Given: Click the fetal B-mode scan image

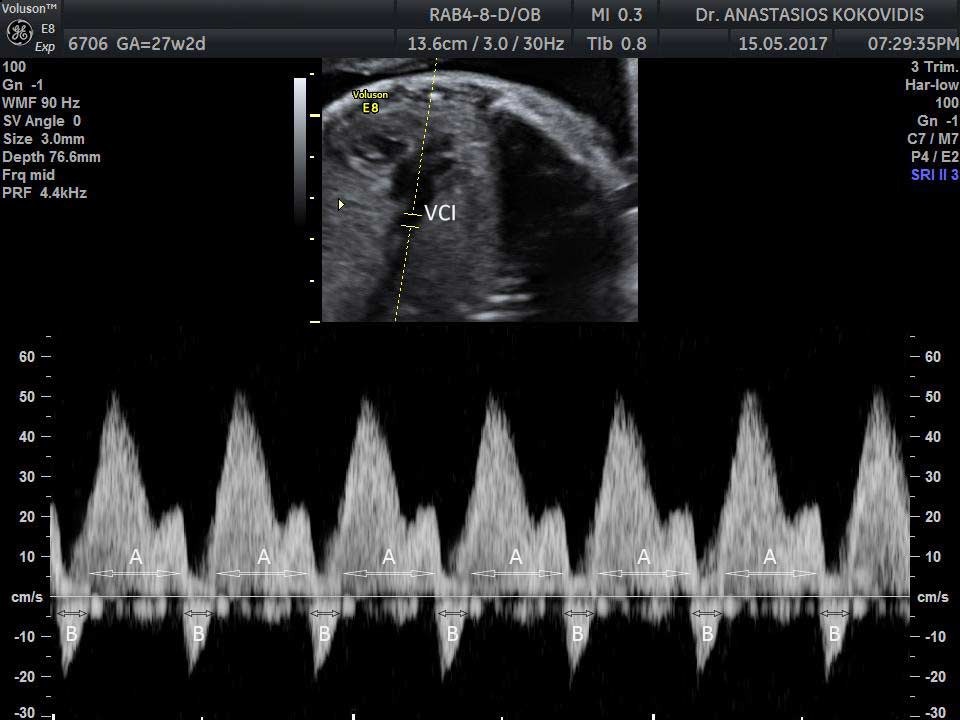Looking at the screenshot, I should click(x=480, y=190).
